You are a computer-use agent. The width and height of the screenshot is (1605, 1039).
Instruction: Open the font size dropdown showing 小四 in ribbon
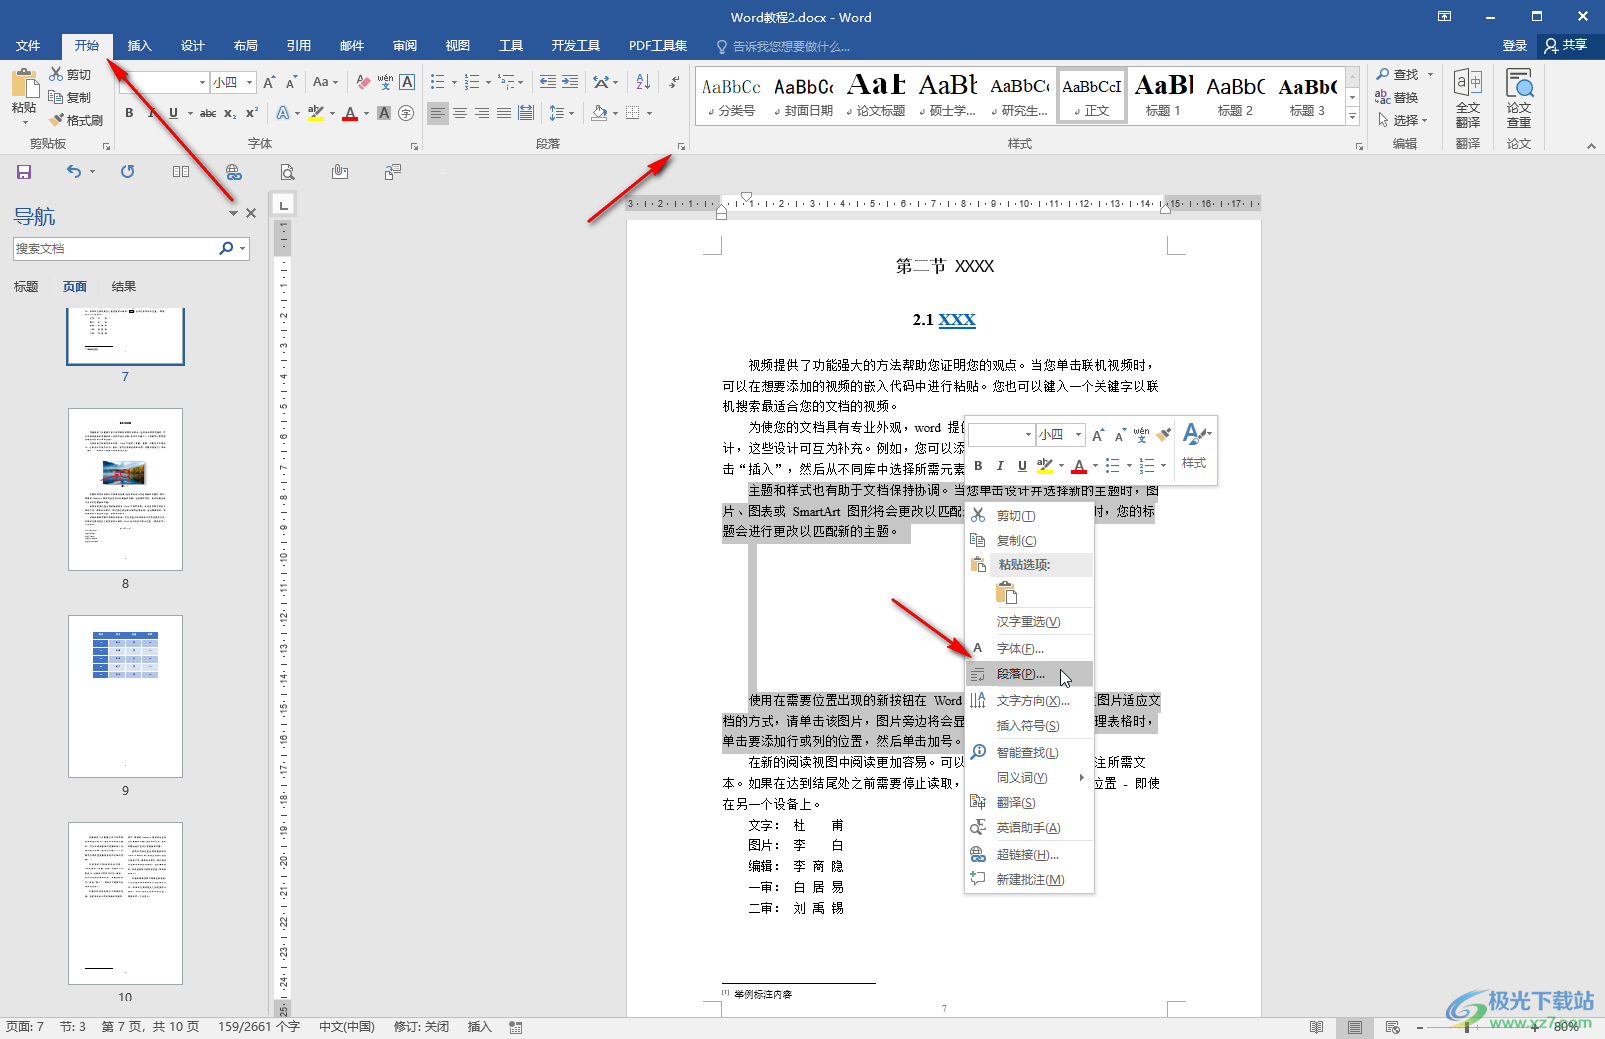[249, 82]
